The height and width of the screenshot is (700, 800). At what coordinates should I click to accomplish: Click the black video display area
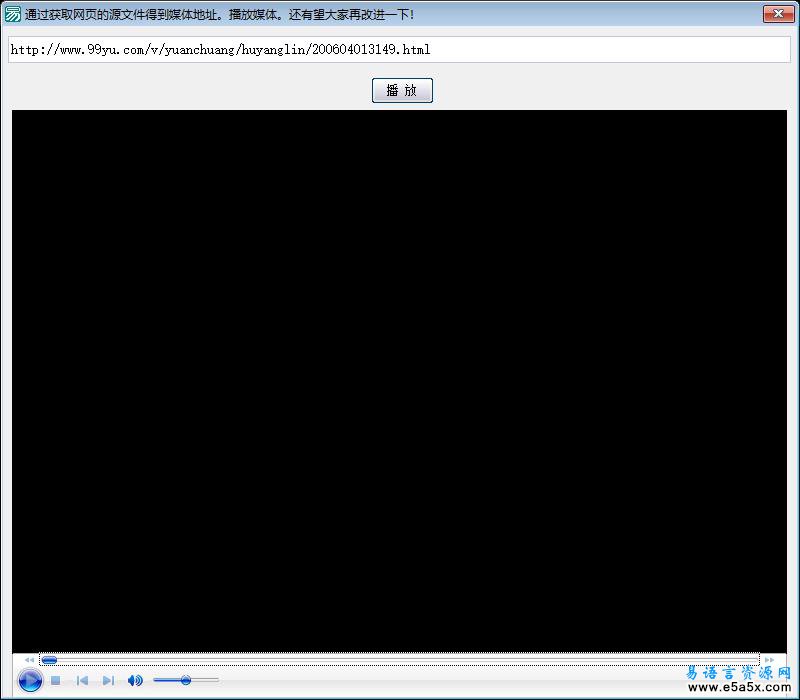click(x=399, y=381)
